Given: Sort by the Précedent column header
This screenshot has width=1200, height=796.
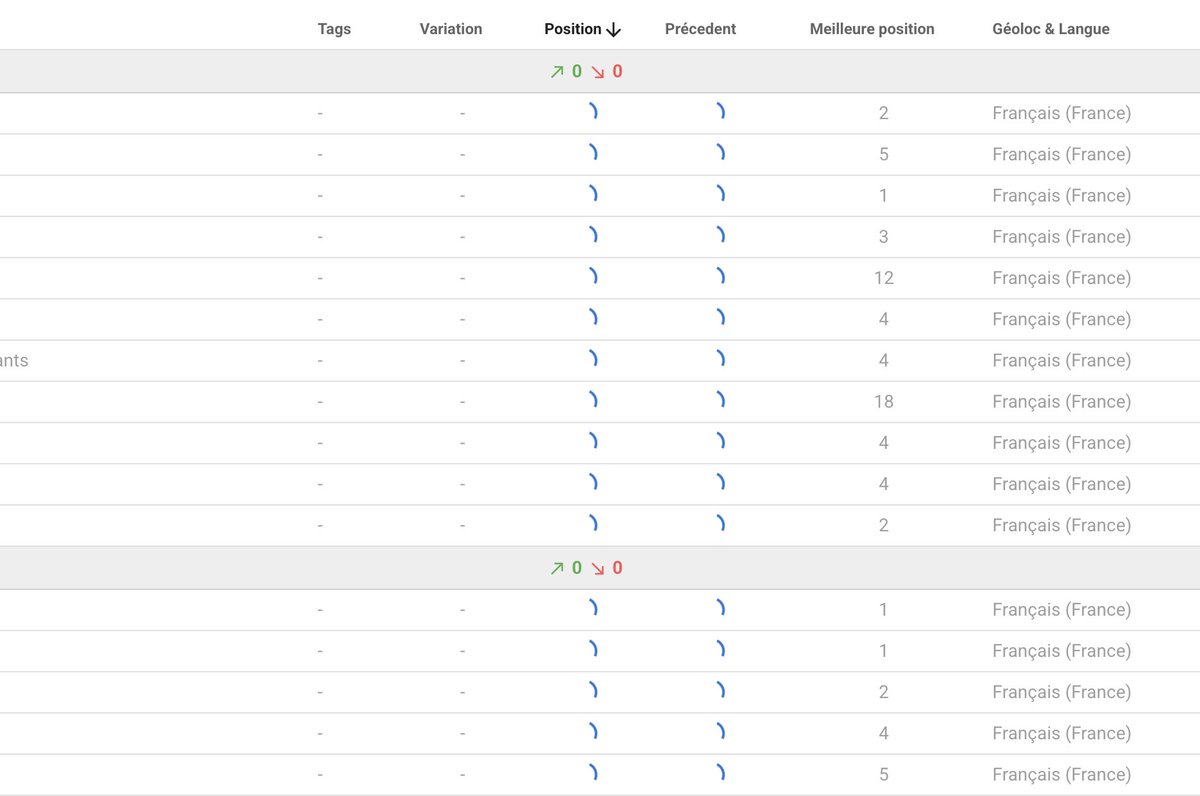Looking at the screenshot, I should 700,29.
